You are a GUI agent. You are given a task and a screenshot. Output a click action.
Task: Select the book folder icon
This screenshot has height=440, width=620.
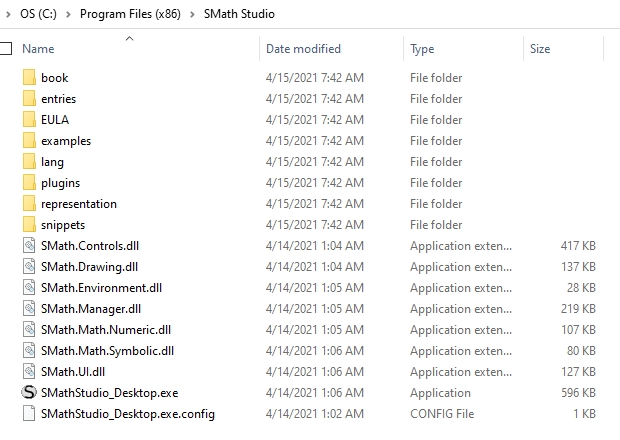point(28,78)
